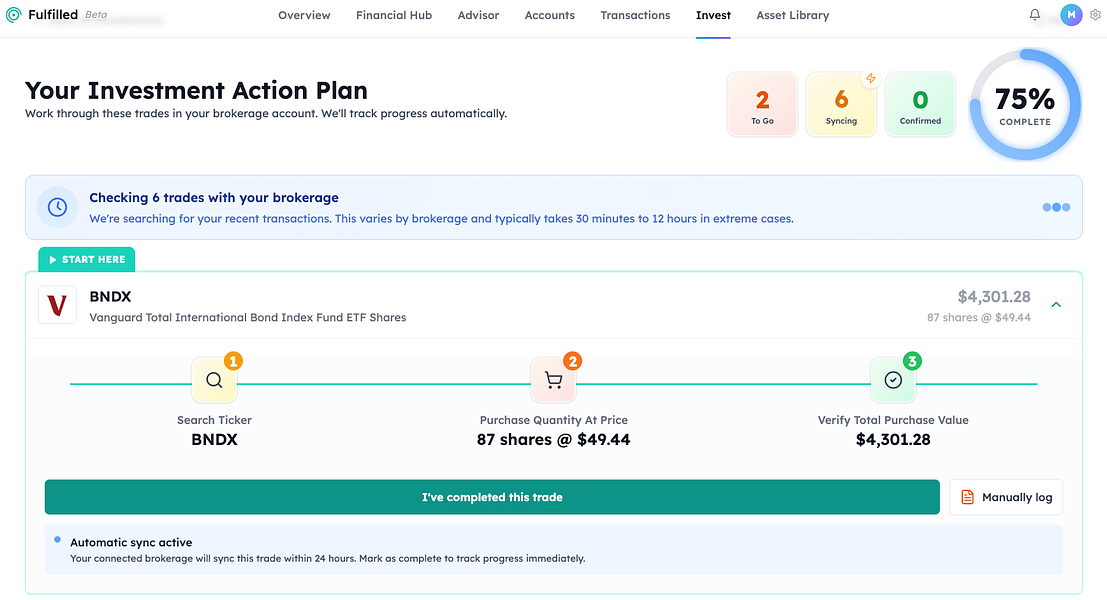Click the $4,301.28 card header amount
The width and height of the screenshot is (1107, 600).
[x=994, y=296]
